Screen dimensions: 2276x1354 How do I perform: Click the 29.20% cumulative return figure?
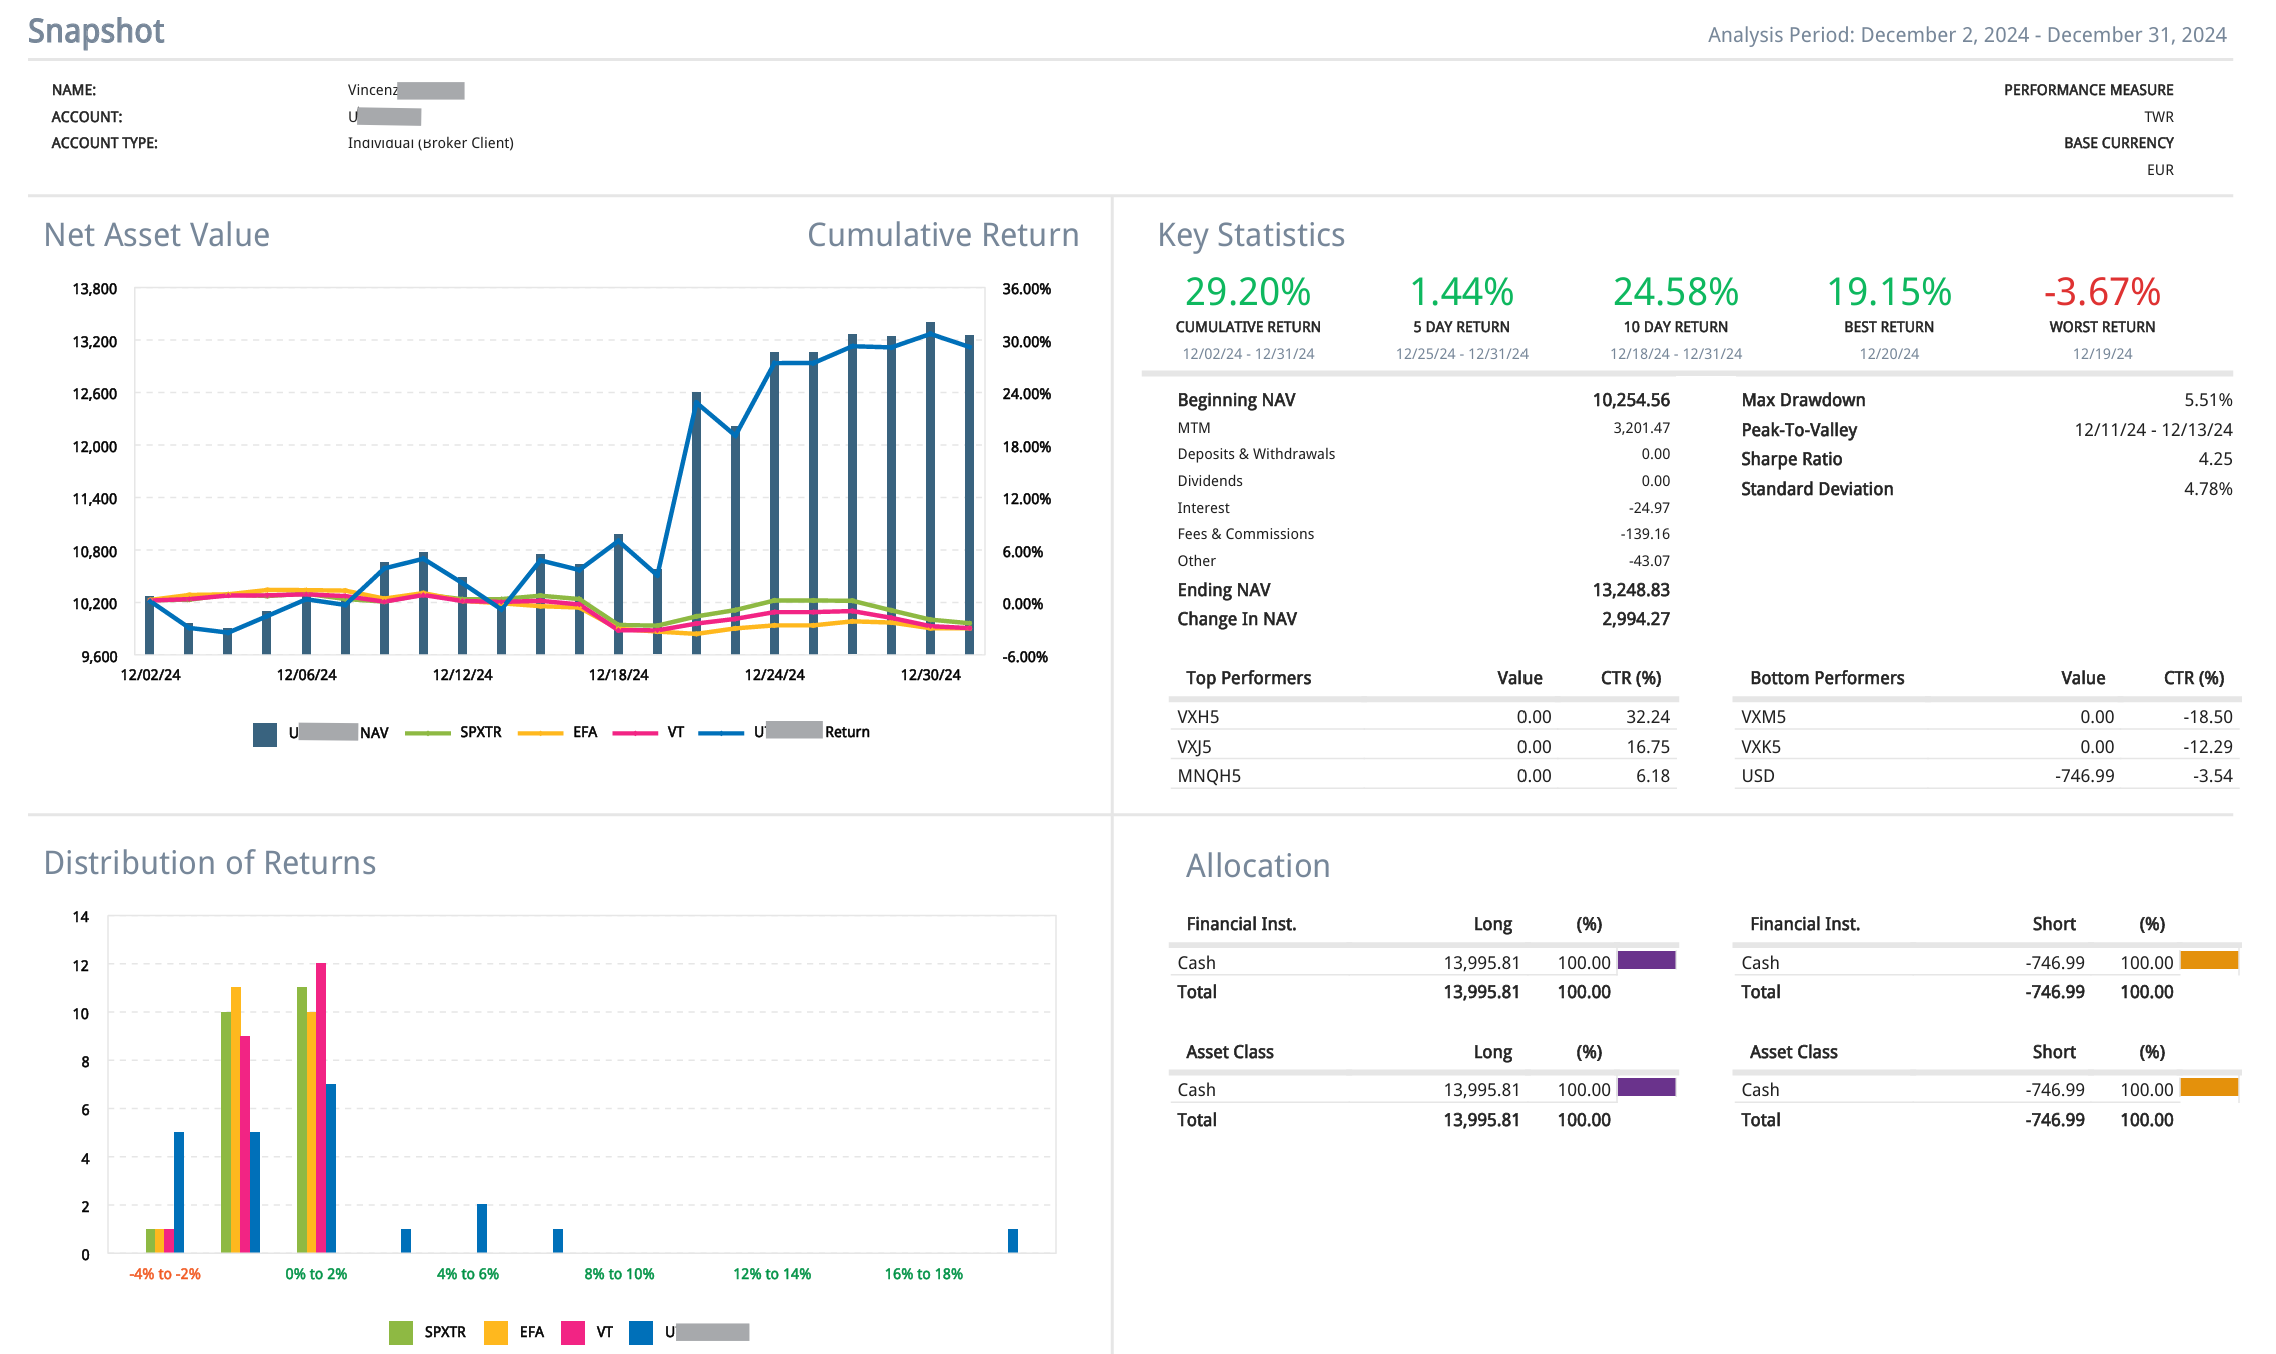pyautogui.click(x=1247, y=292)
